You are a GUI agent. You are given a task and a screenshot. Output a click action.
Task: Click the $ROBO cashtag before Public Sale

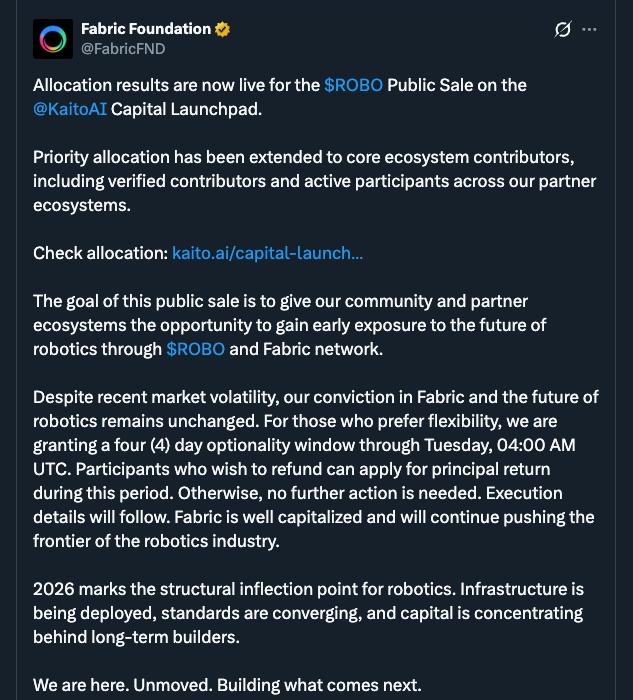[353, 85]
